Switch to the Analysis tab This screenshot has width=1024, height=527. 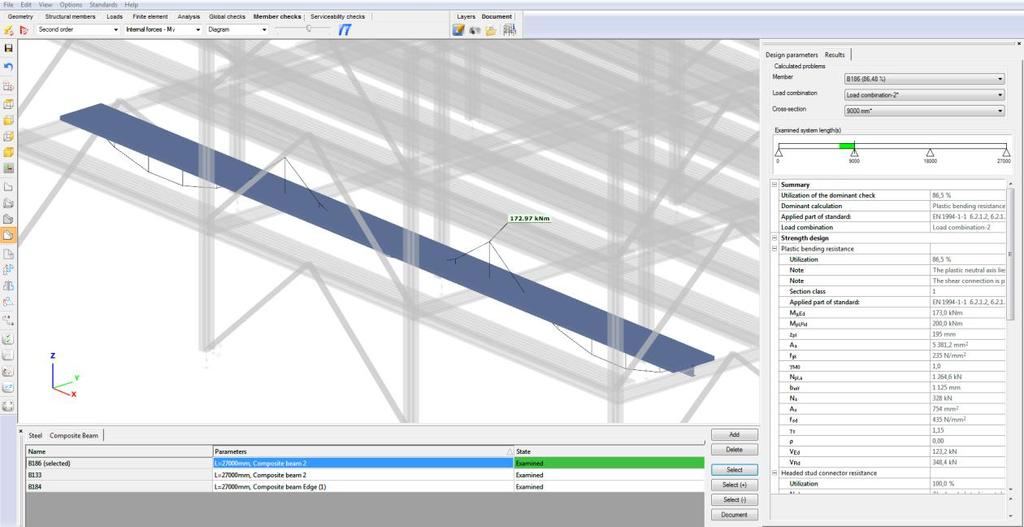189,16
